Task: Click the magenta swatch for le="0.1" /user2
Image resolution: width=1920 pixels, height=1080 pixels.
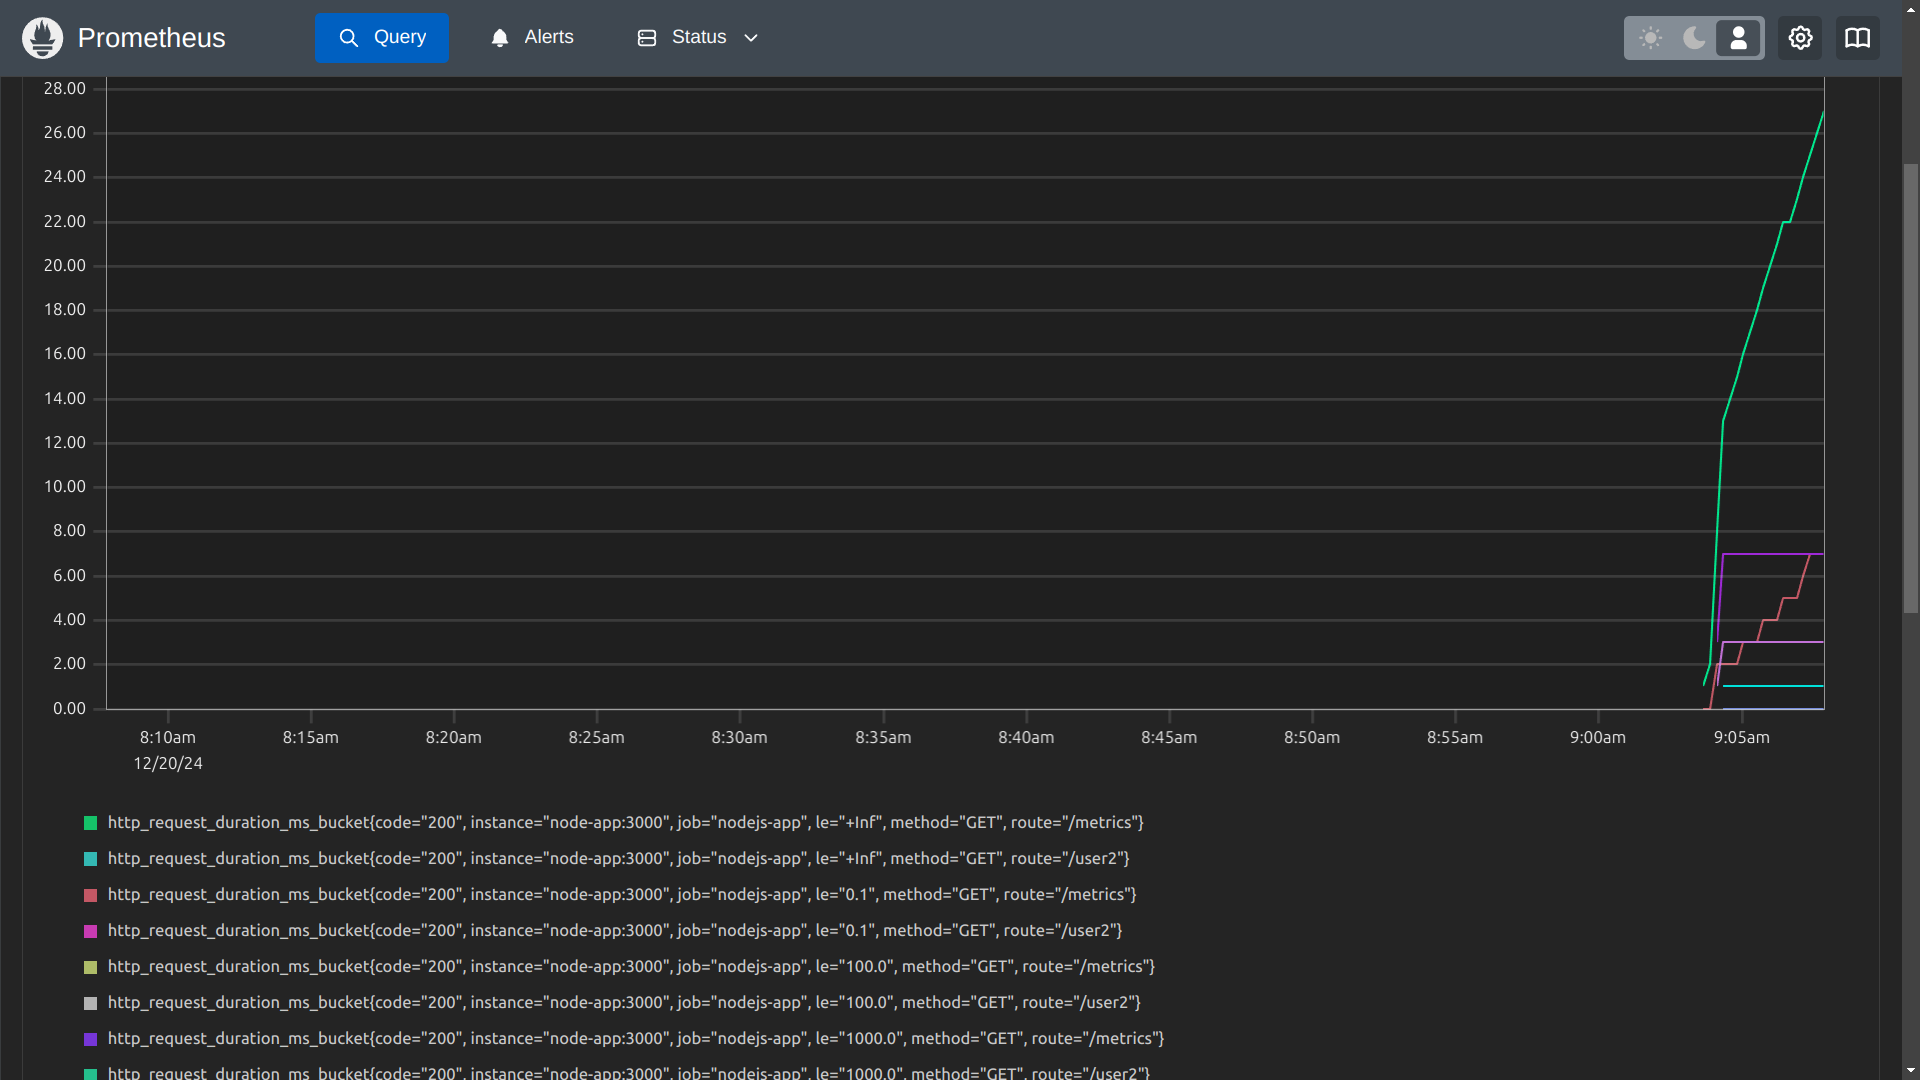Action: 91,931
